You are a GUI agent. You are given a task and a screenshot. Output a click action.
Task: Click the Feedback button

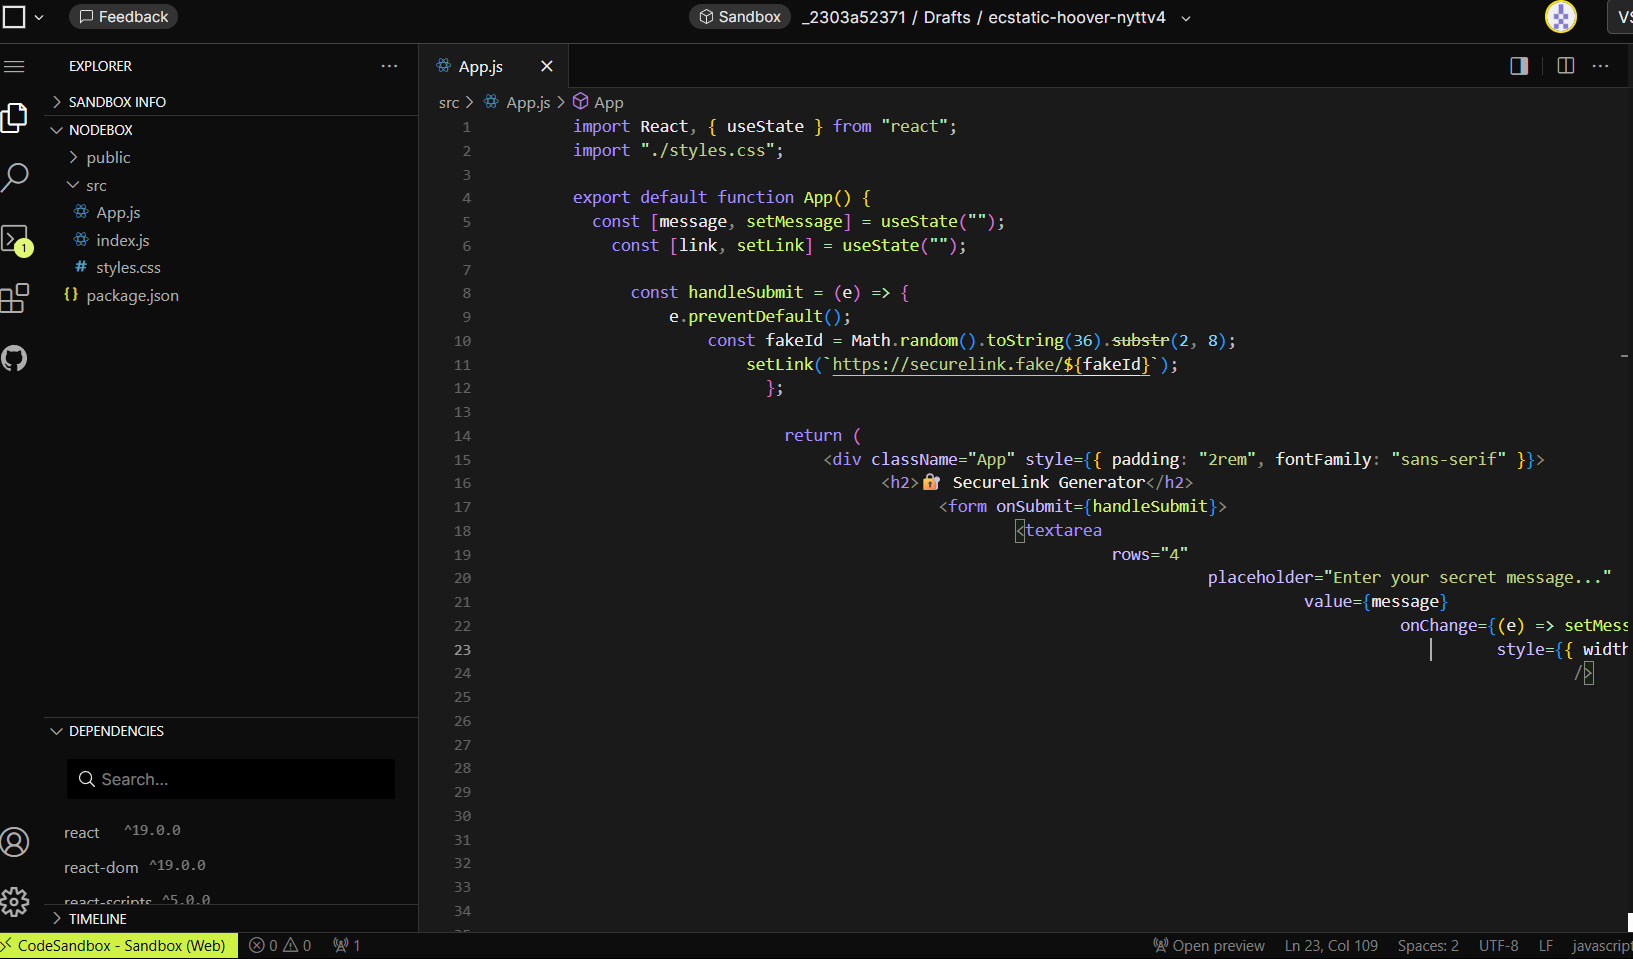124,17
